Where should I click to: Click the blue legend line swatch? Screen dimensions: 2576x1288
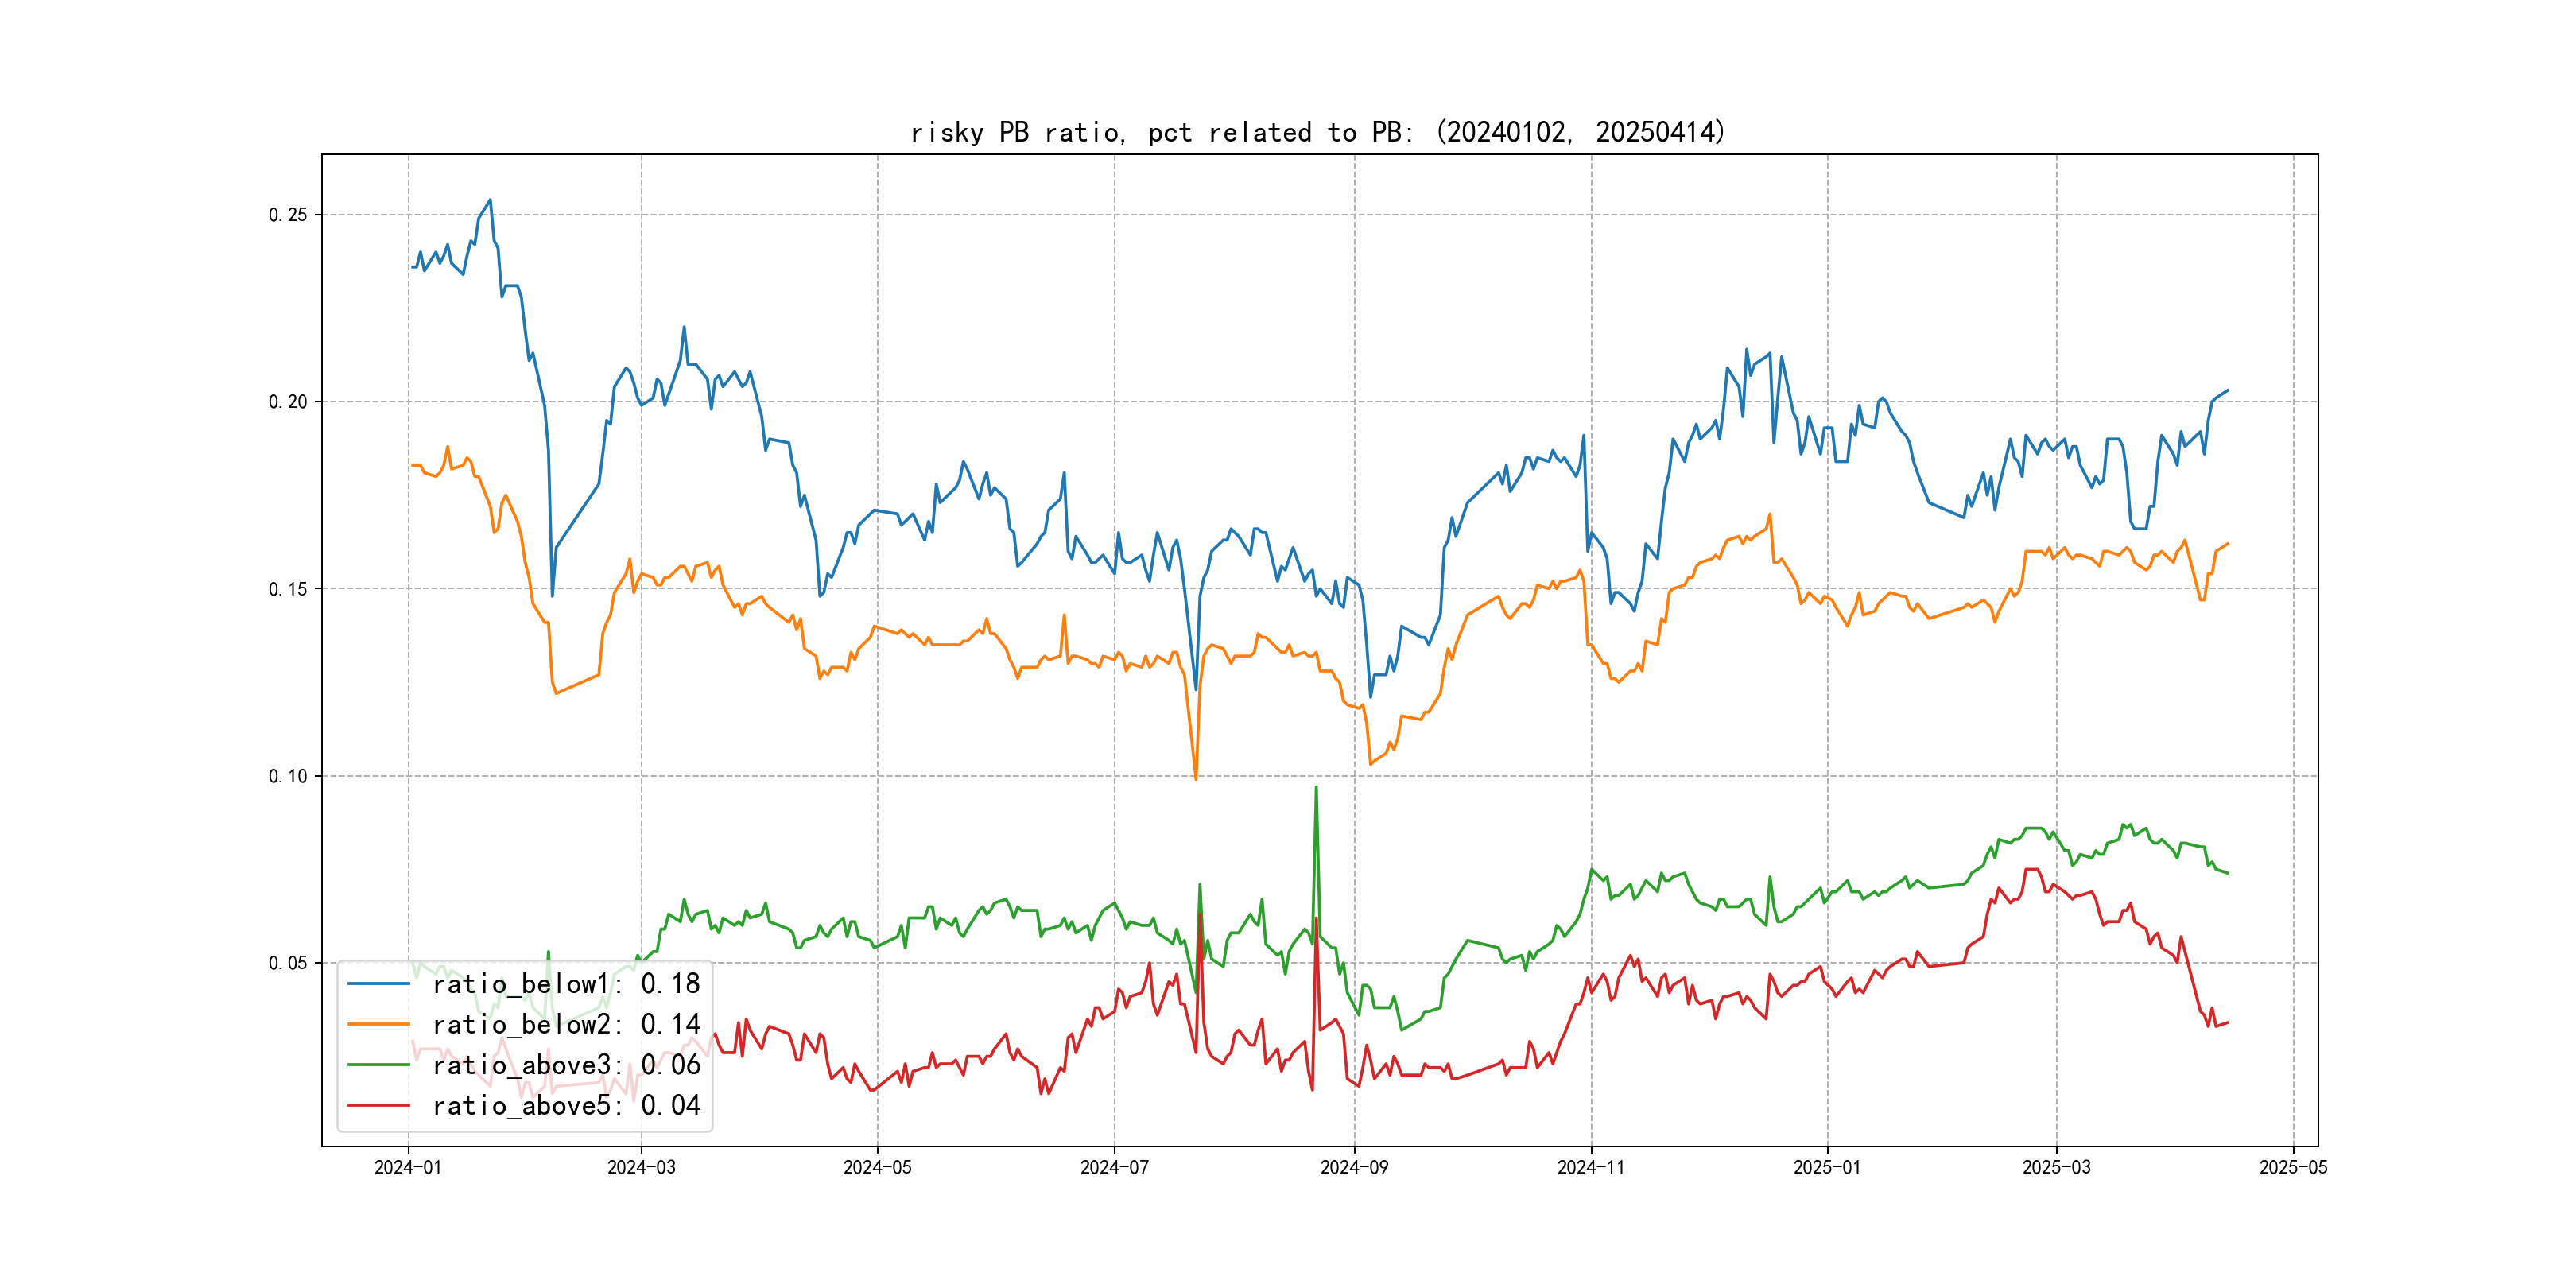378,984
